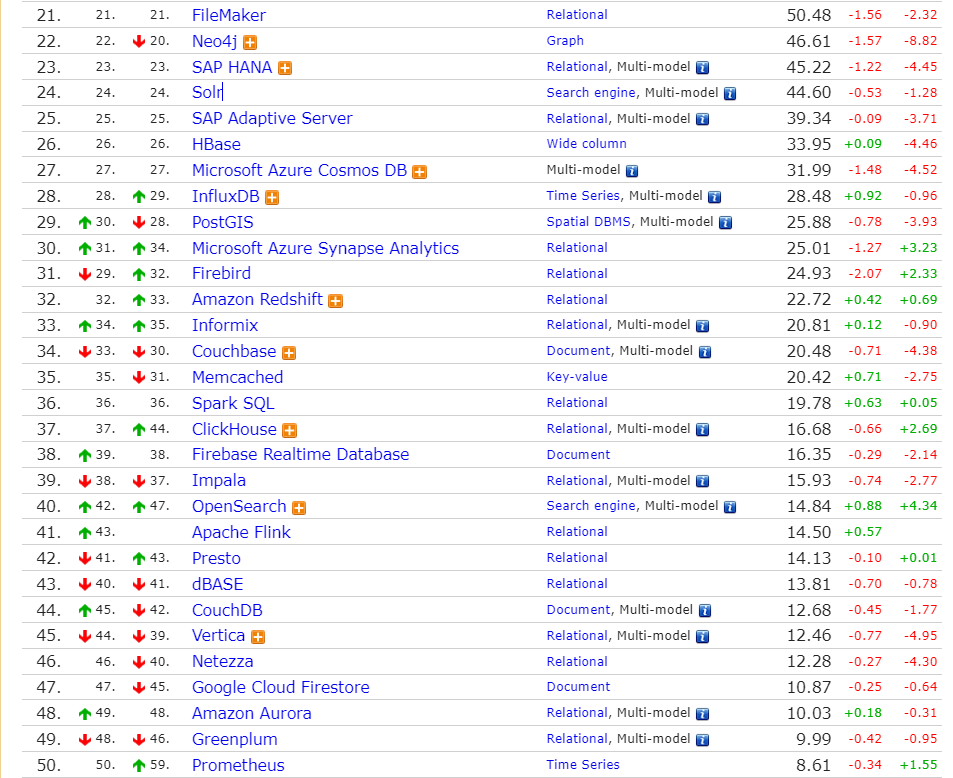Click the Graph model link for Neo4j

point(565,41)
